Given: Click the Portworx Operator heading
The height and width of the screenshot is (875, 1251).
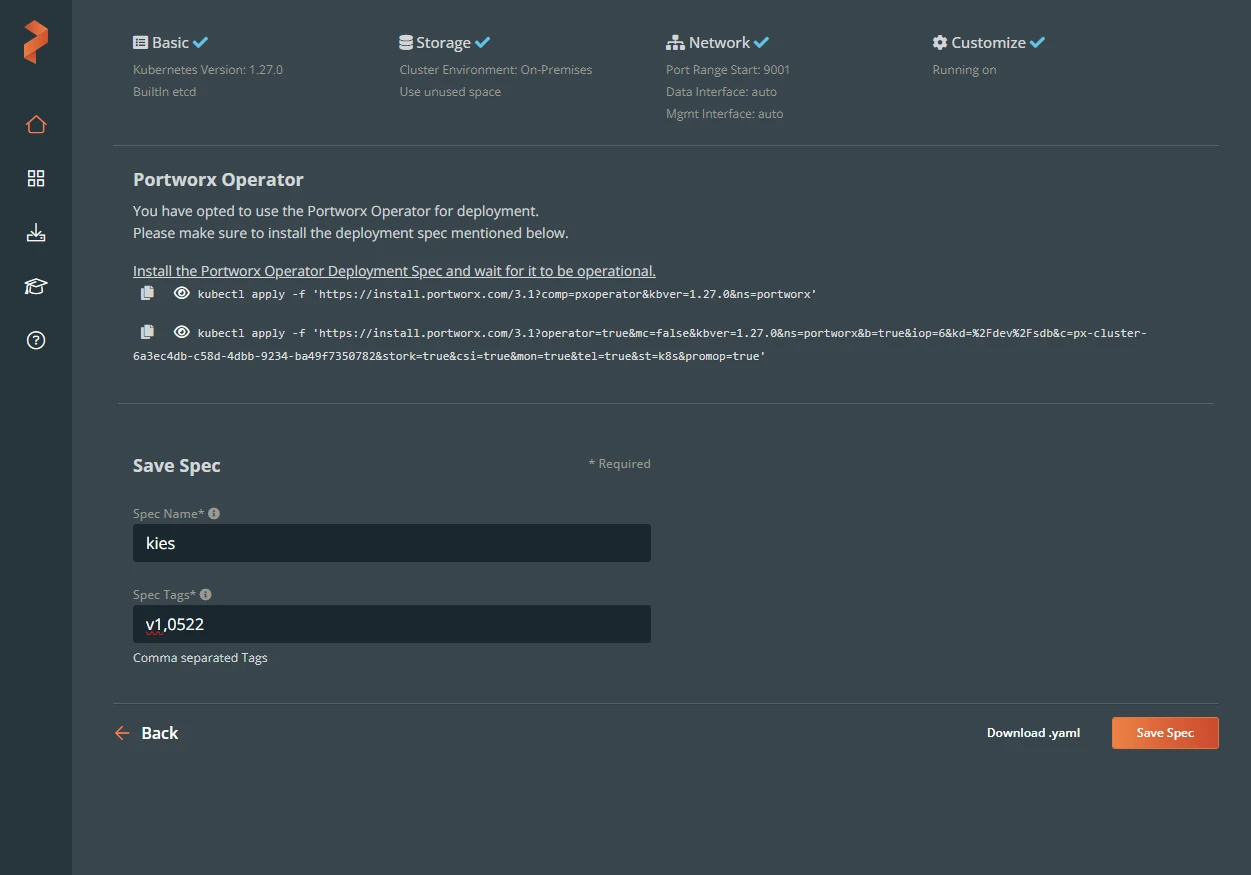Looking at the screenshot, I should [218, 180].
